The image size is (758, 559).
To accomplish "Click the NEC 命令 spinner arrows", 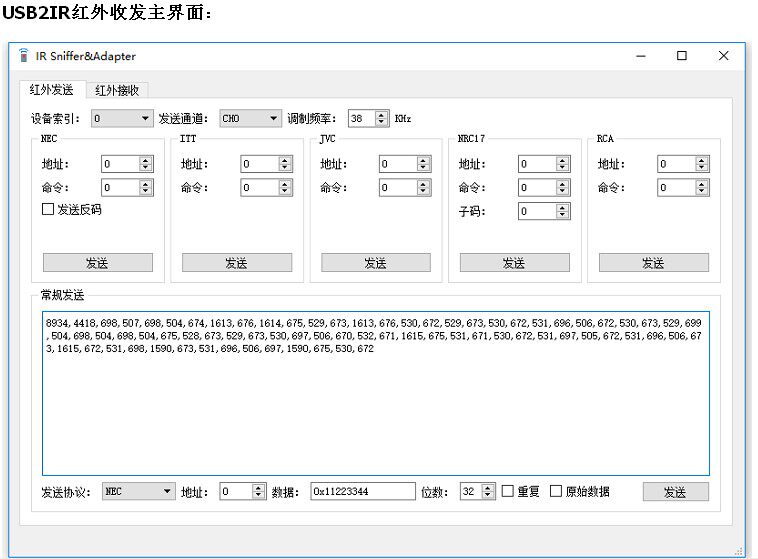I will click(x=146, y=188).
